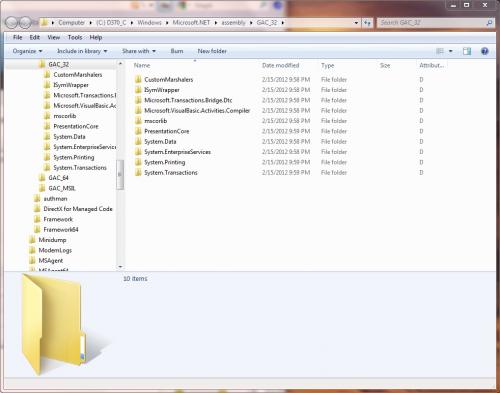Open the Share with dropdown
Screen dimensions: 500x393
pos(139,51)
